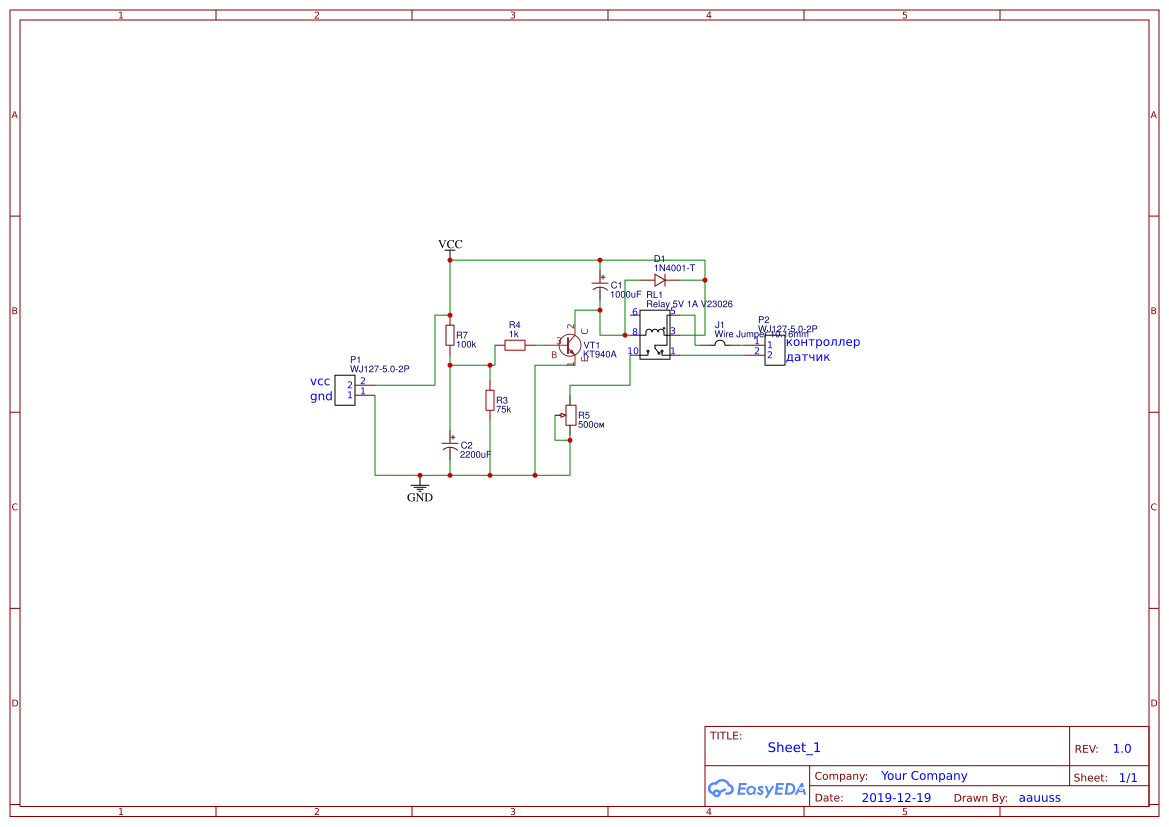Click the 'Sheet_1' title text
1169x827 pixels.
[x=794, y=747]
